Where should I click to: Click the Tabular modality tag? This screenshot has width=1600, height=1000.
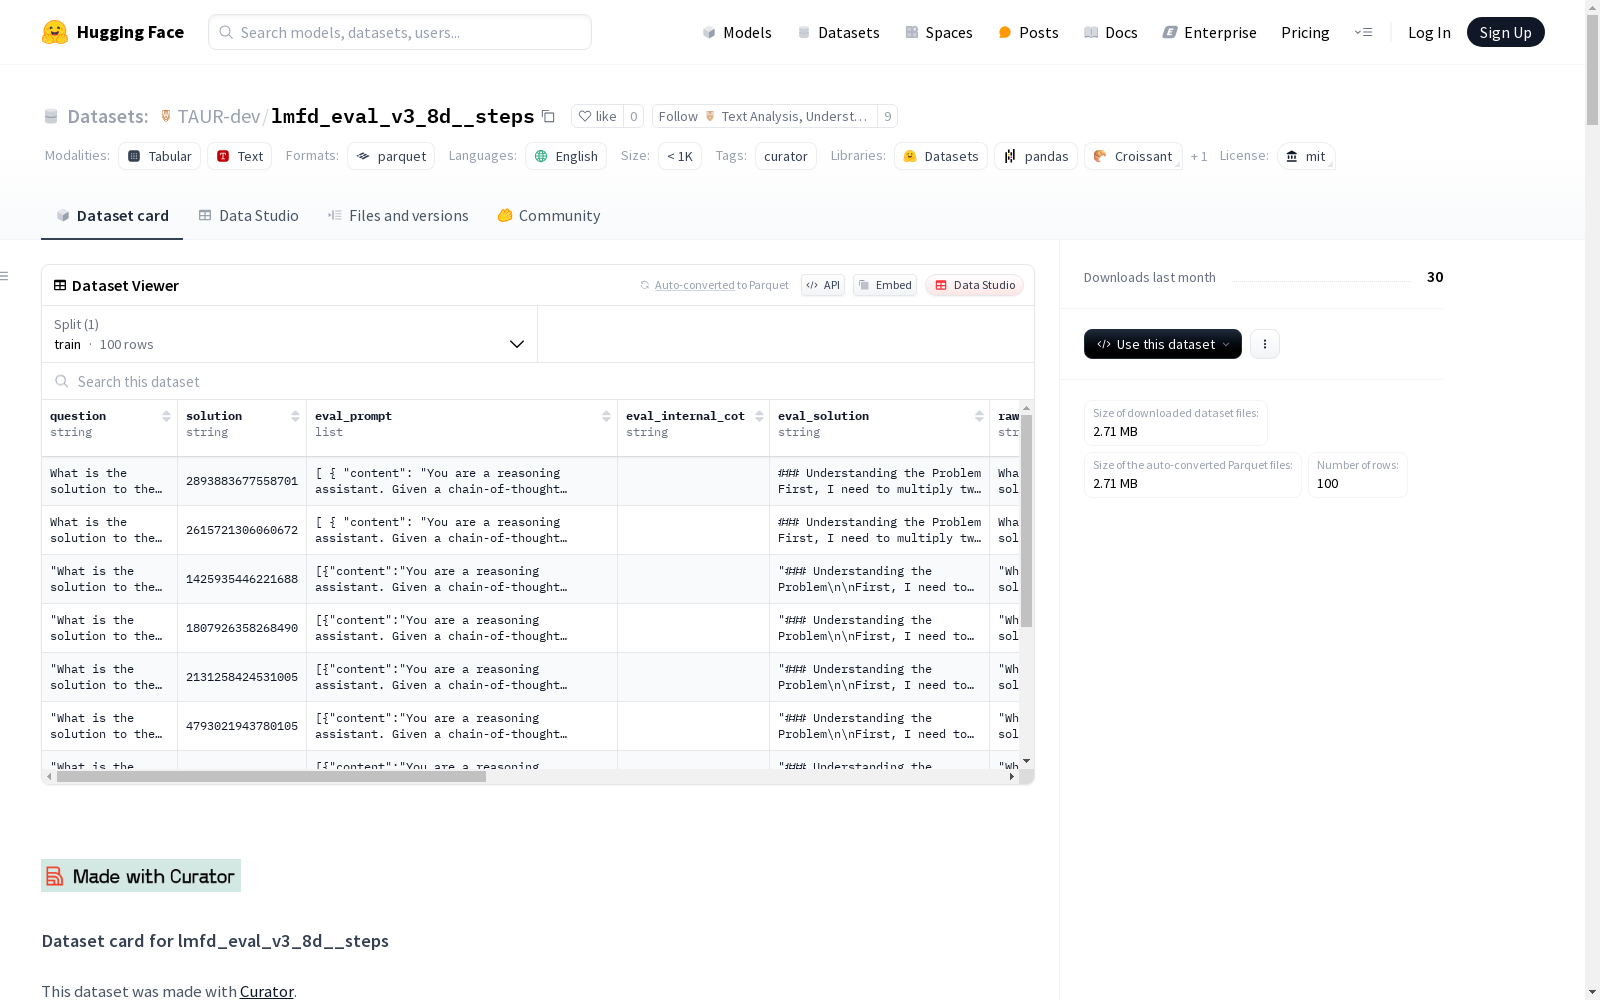tap(160, 156)
